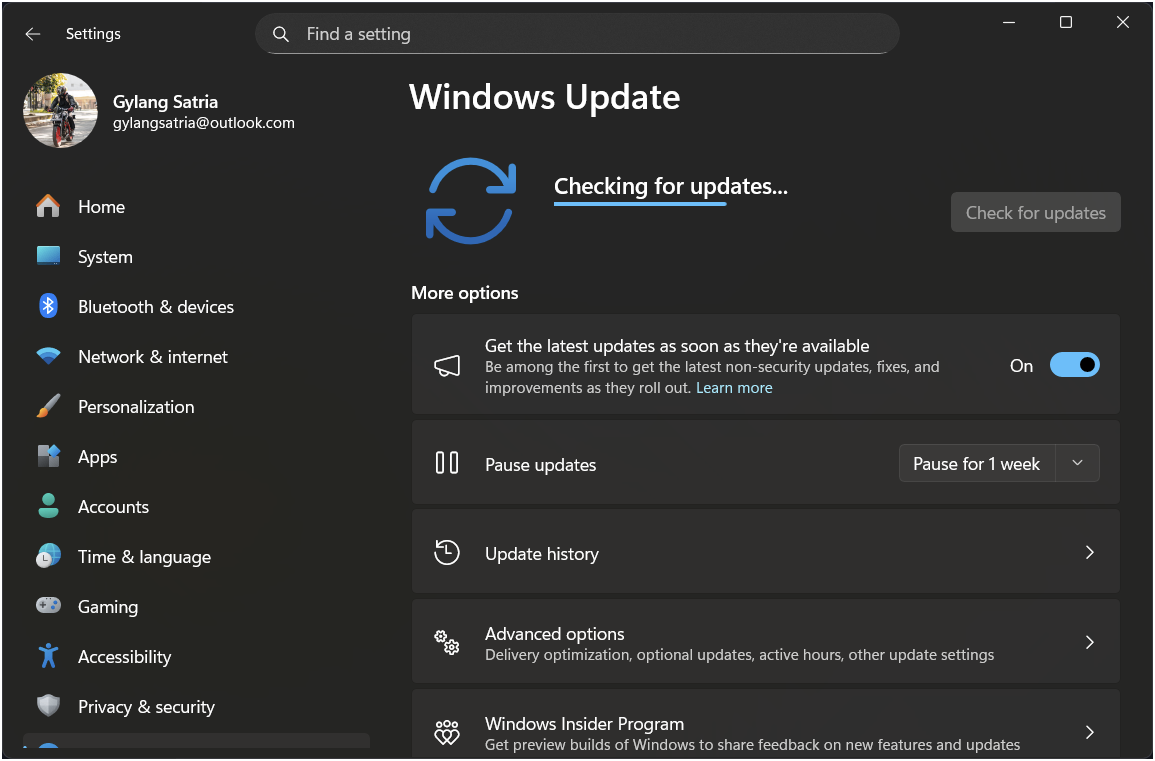This screenshot has width=1155, height=761.
Task: Open Accessibility settings
Action: pos(197,656)
